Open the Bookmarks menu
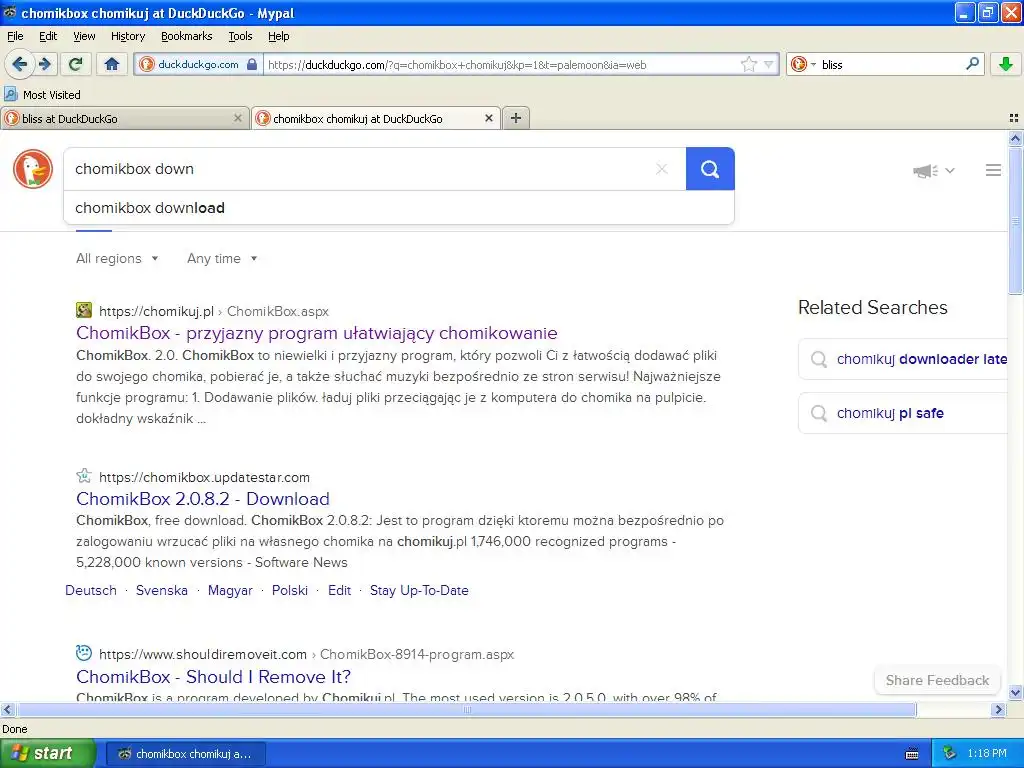 coord(186,36)
